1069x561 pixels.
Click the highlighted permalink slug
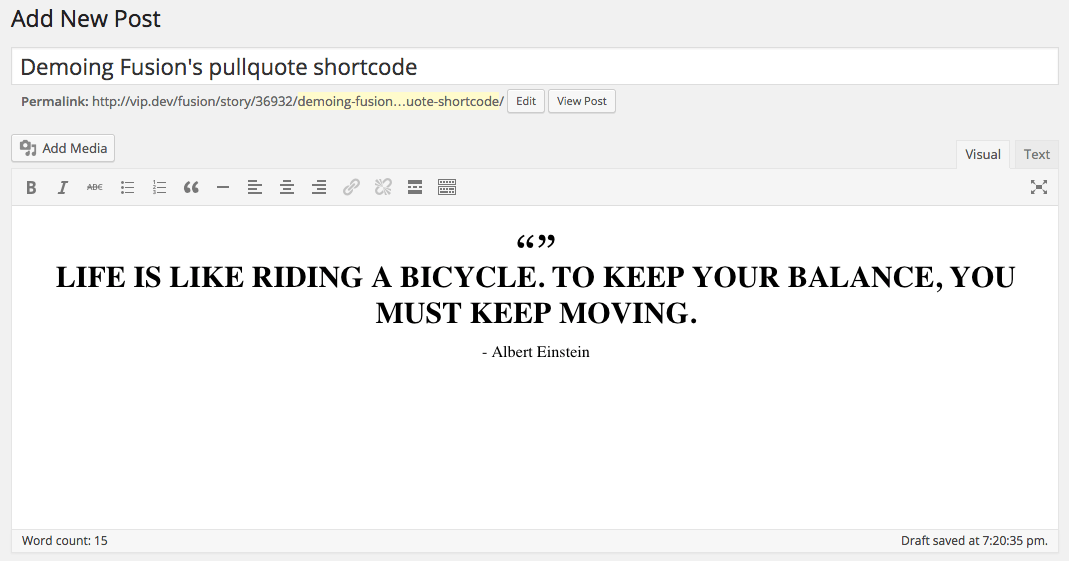tap(400, 102)
